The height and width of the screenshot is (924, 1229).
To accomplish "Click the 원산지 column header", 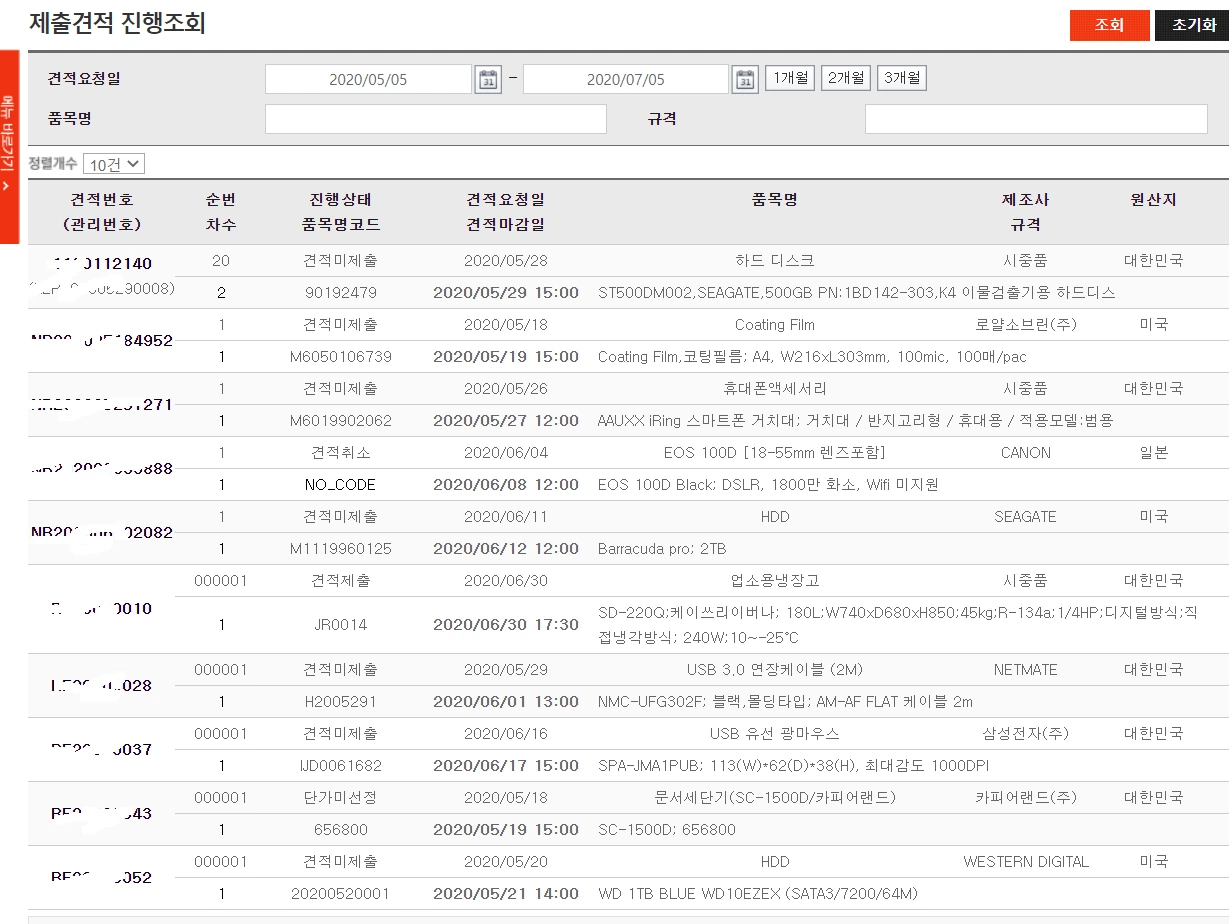I will [x=1153, y=200].
